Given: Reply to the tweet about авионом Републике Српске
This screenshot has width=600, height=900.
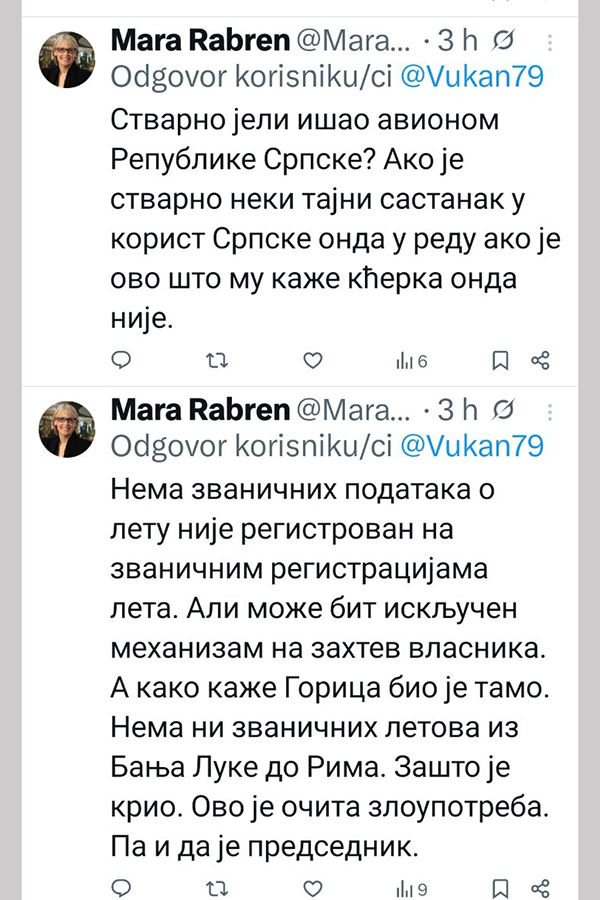Looking at the screenshot, I should point(119,360).
